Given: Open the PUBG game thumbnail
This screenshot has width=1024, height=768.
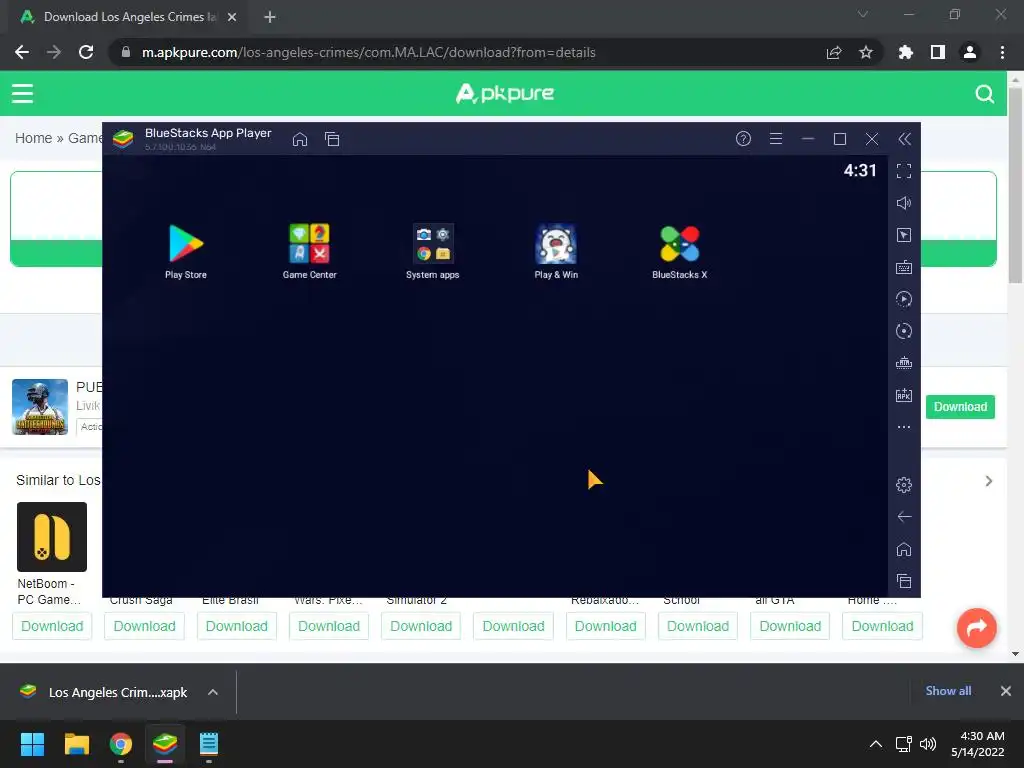Looking at the screenshot, I should coord(40,407).
